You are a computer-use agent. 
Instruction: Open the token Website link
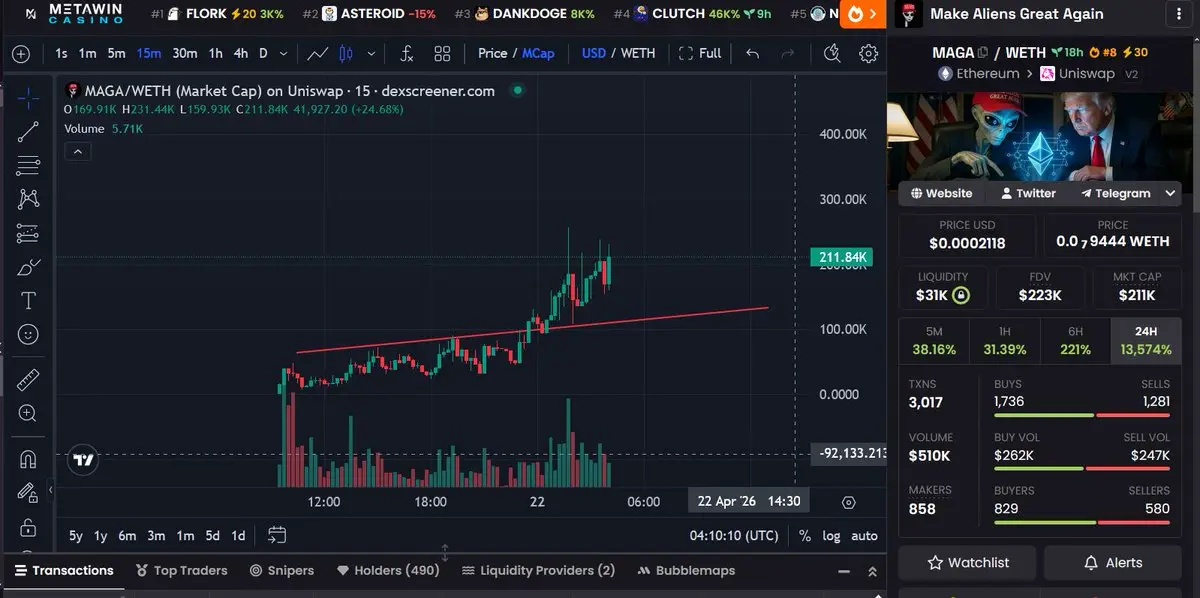point(941,193)
